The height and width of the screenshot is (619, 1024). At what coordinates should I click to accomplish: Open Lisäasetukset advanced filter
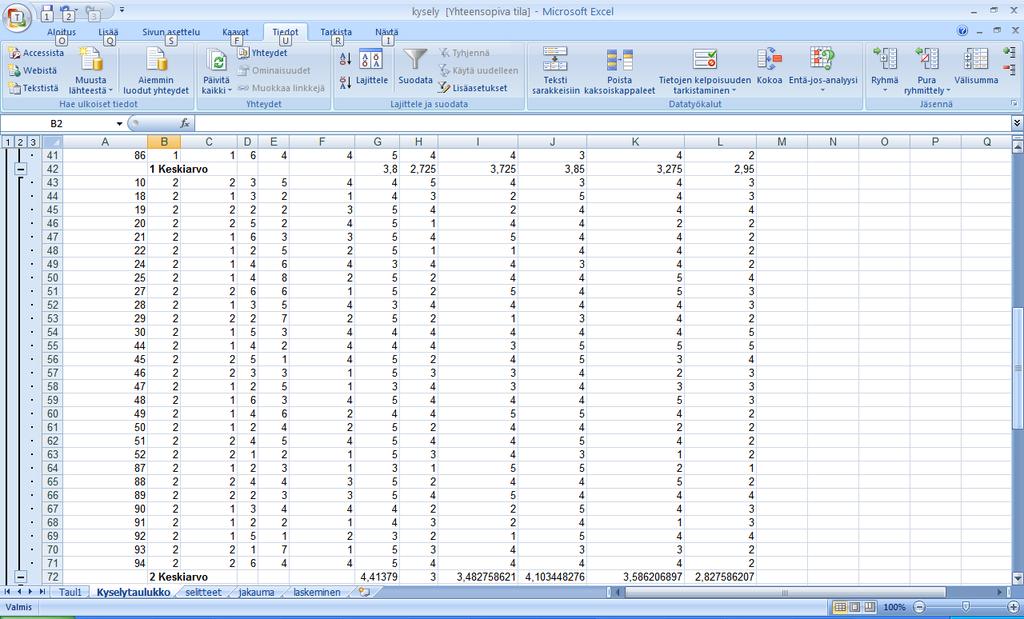pyautogui.click(x=473, y=87)
